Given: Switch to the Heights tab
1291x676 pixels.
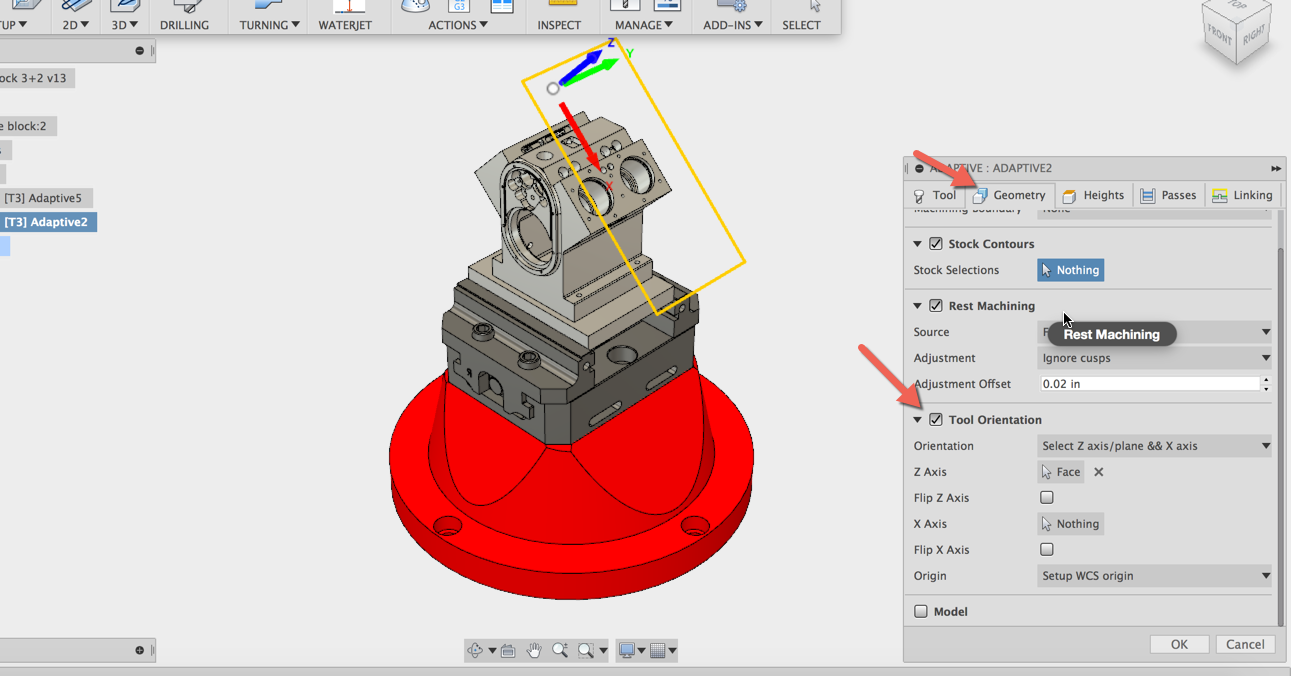Looking at the screenshot, I should (x=1094, y=195).
